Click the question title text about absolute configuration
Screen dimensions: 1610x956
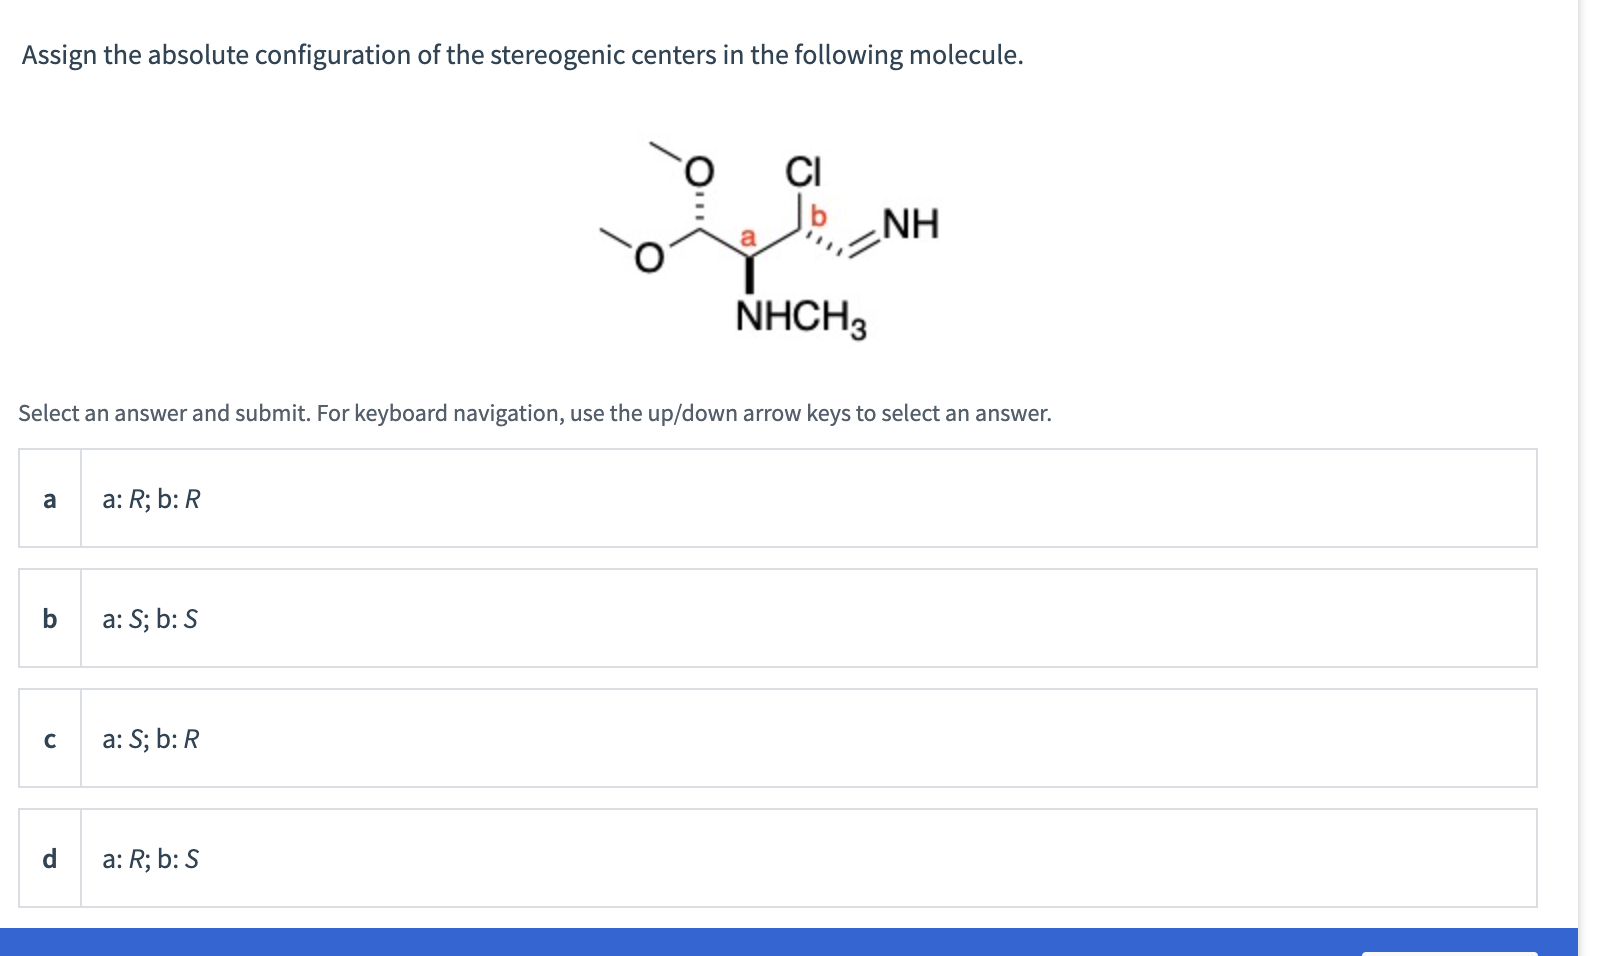click(520, 56)
